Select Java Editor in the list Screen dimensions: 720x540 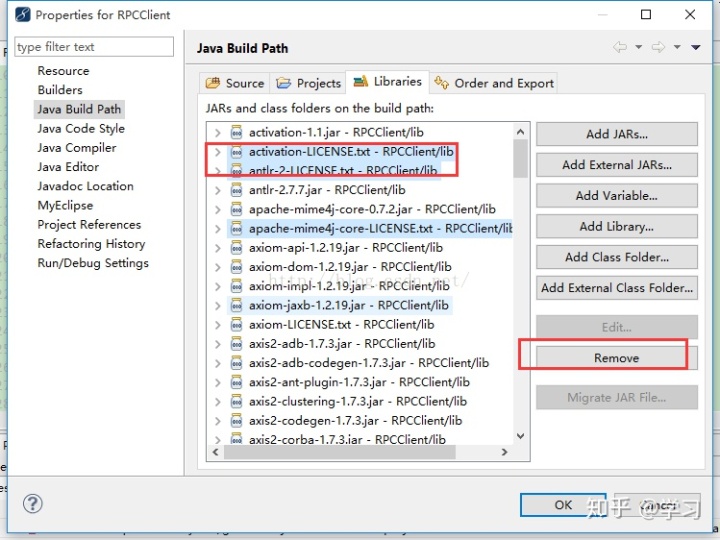(x=68, y=167)
